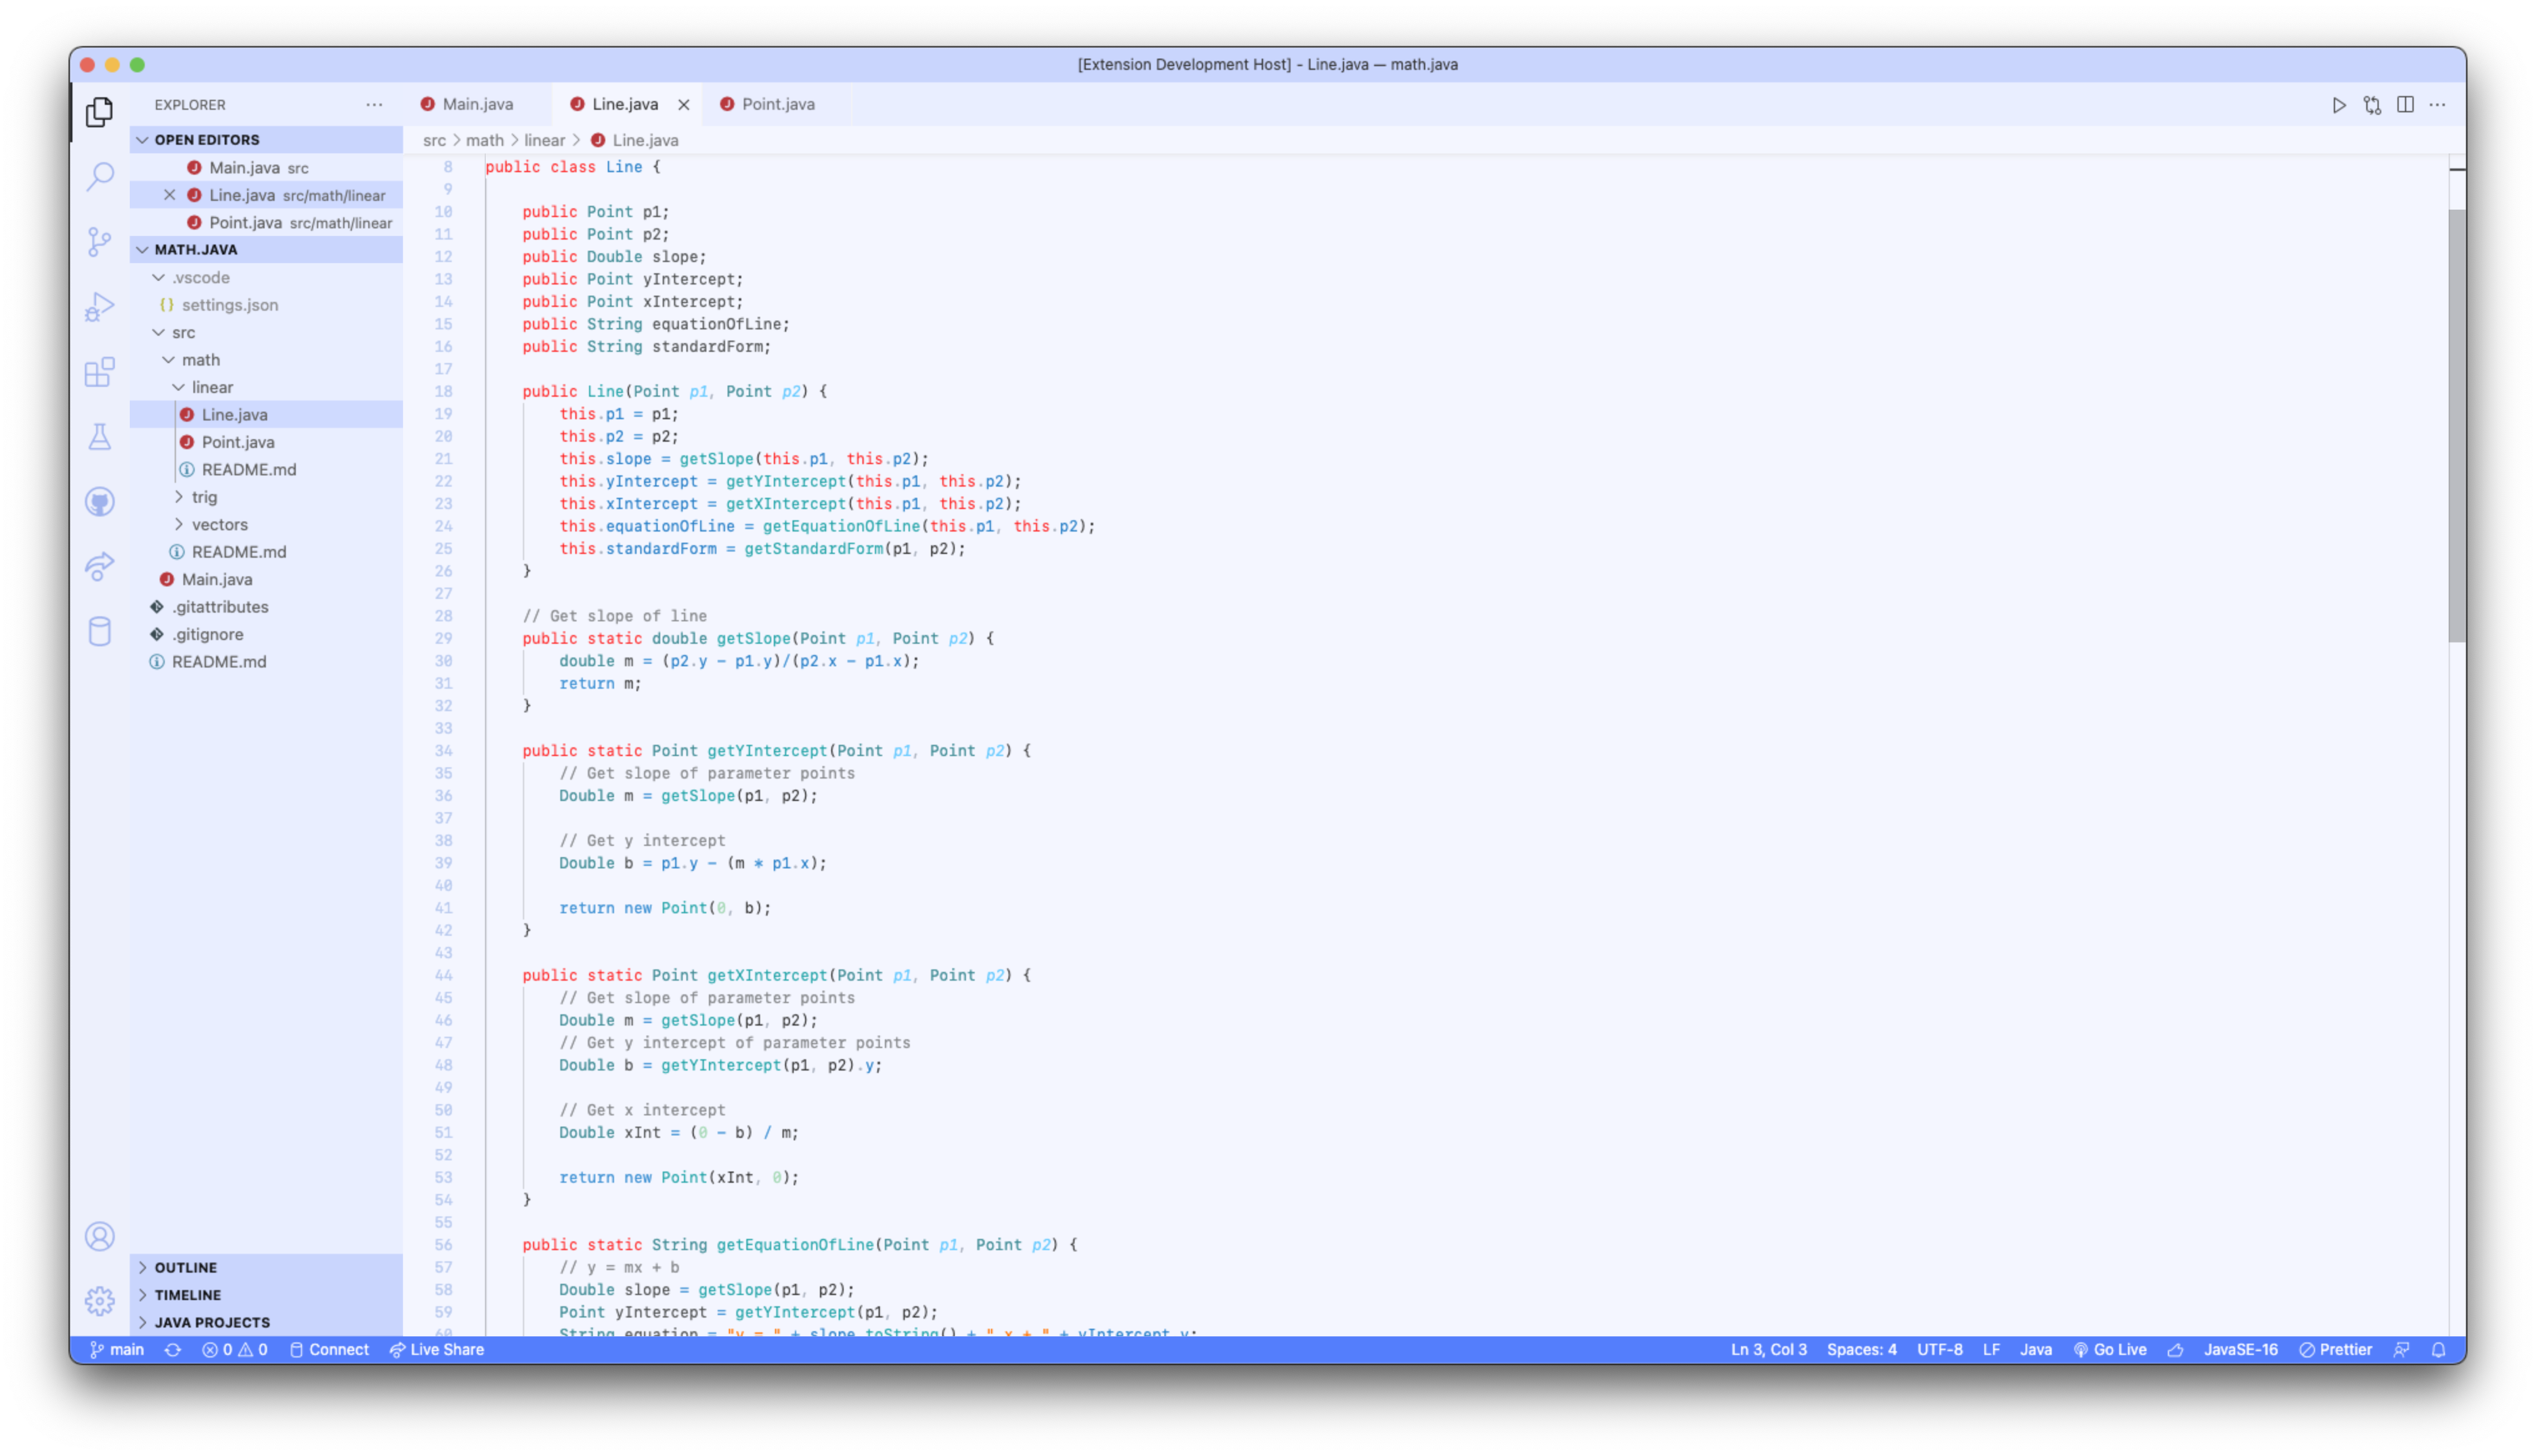2536x1456 pixels.
Task: Expand the trig folder
Action: click(x=204, y=497)
